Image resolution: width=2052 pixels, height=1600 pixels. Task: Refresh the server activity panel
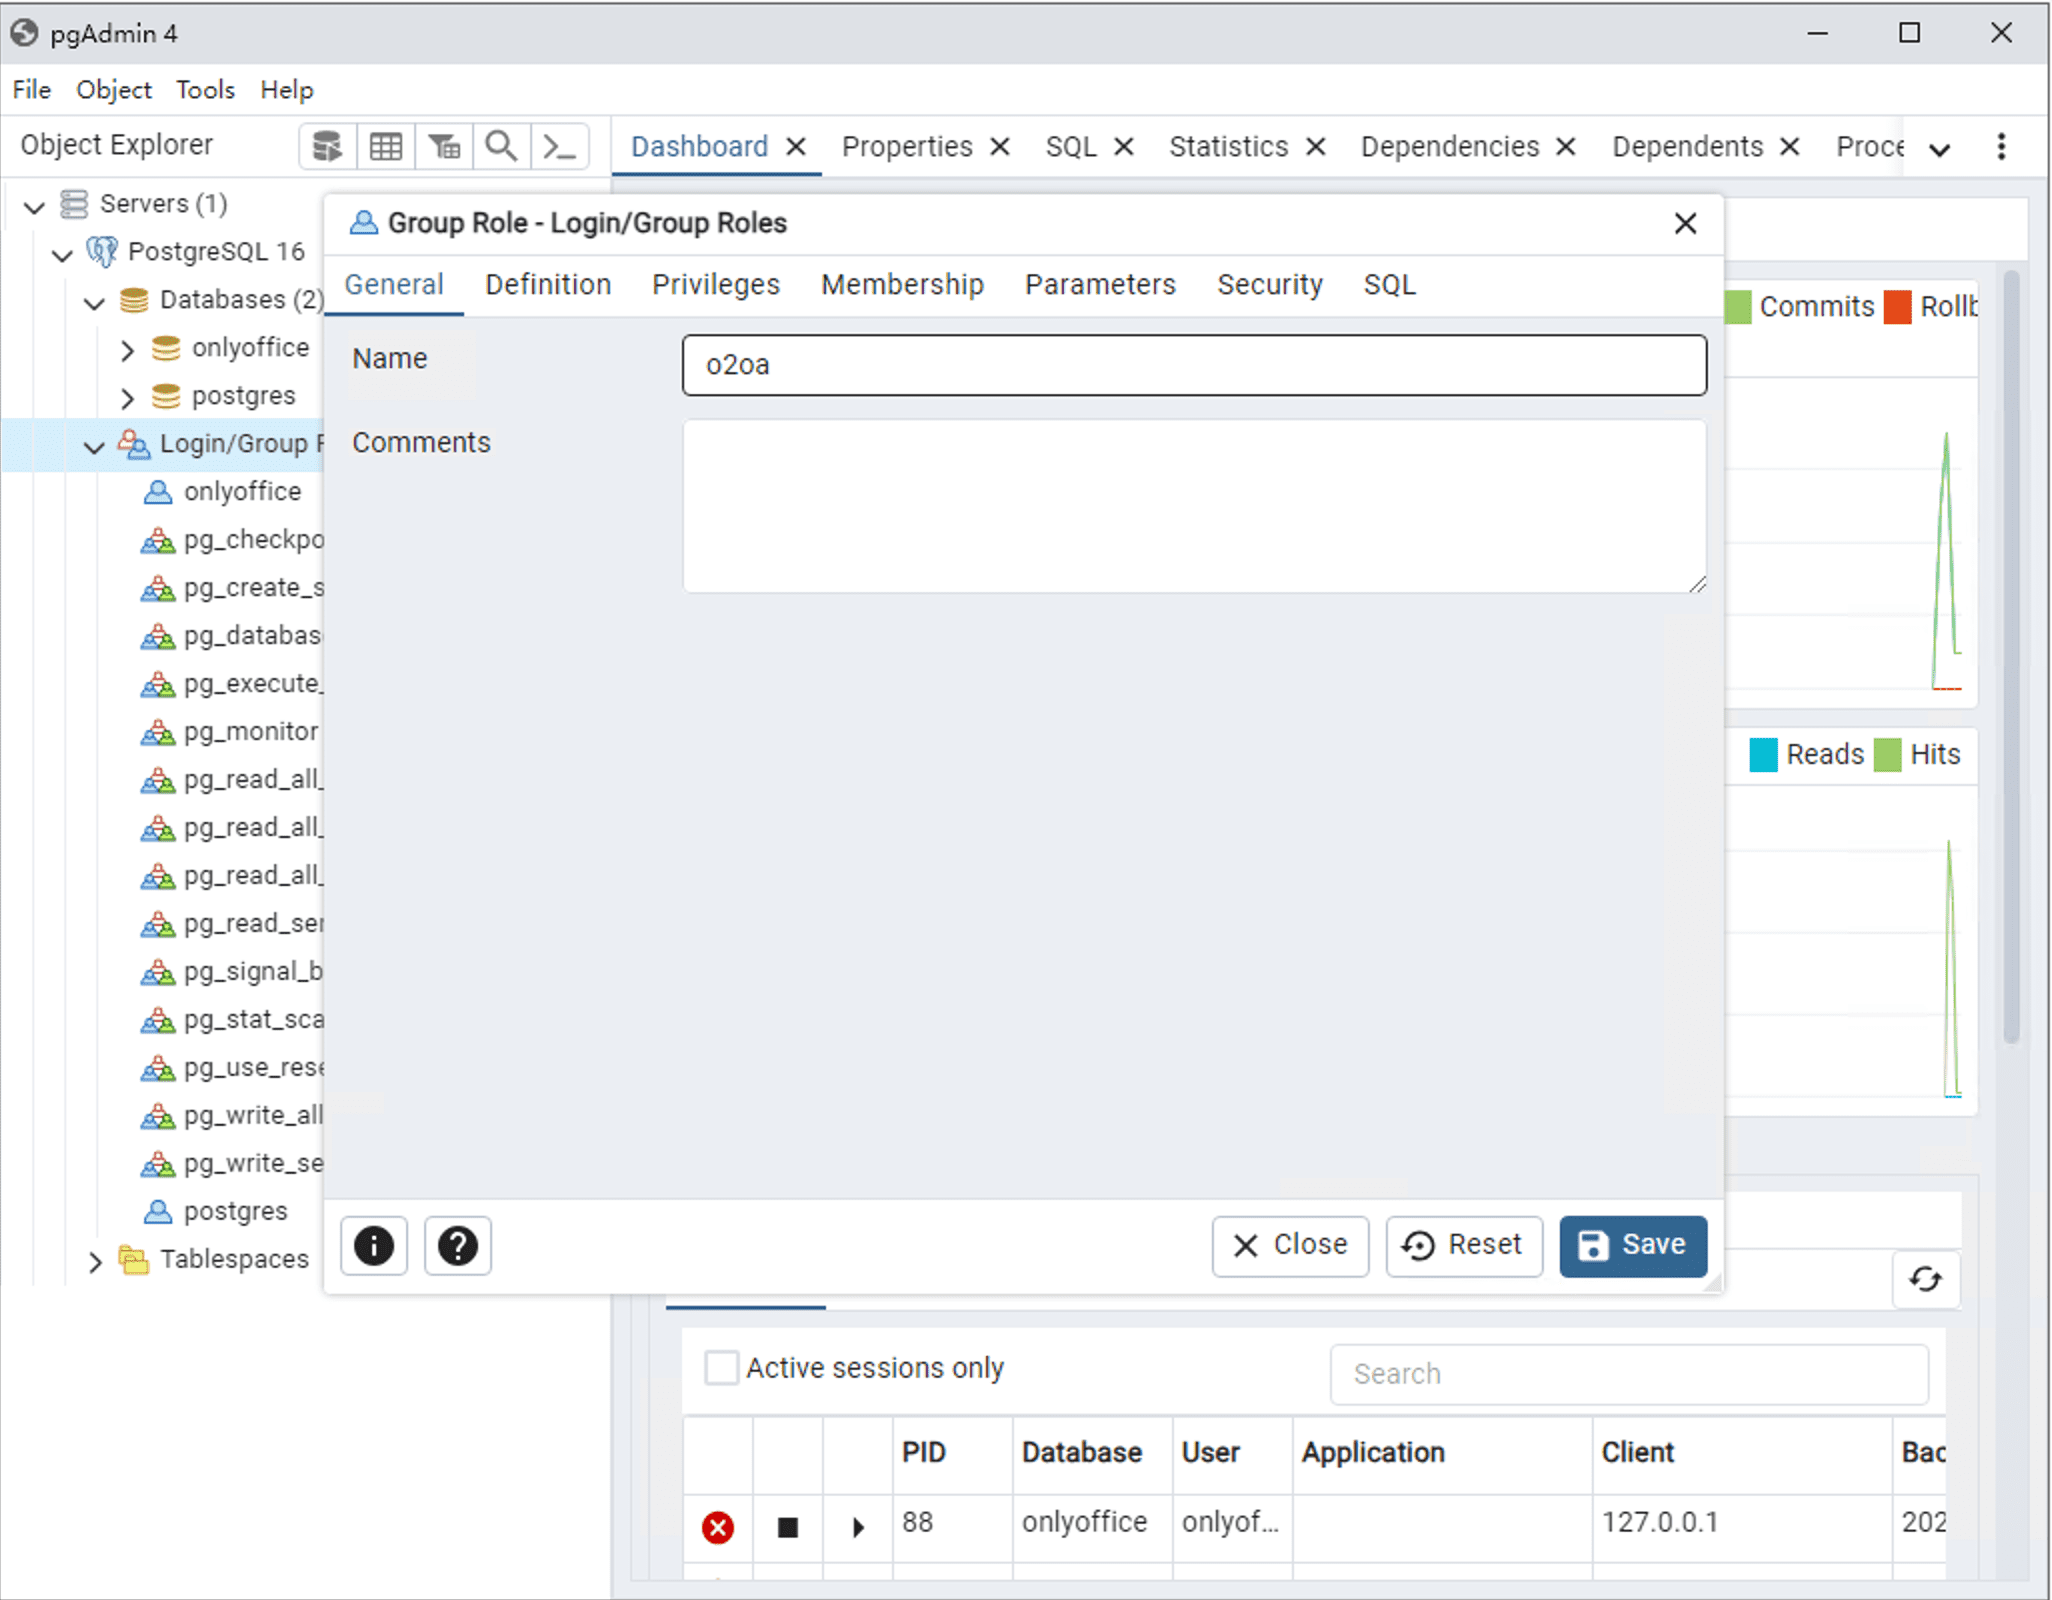tap(1925, 1279)
